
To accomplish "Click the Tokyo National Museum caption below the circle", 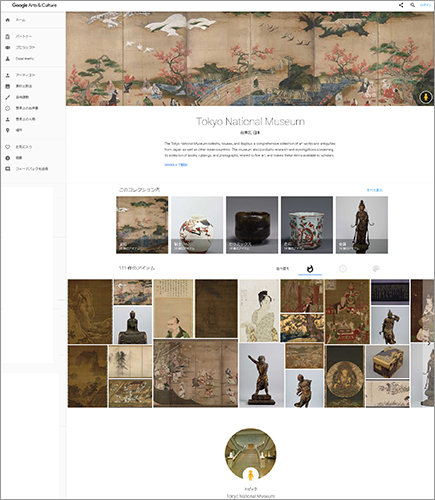I will (251, 496).
